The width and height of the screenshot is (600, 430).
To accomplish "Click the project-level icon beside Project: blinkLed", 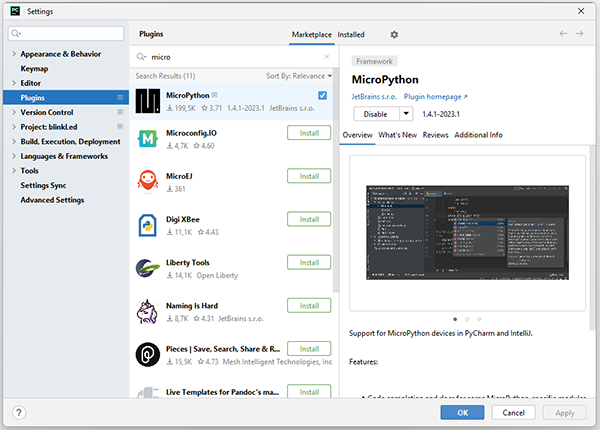I will (x=120, y=127).
